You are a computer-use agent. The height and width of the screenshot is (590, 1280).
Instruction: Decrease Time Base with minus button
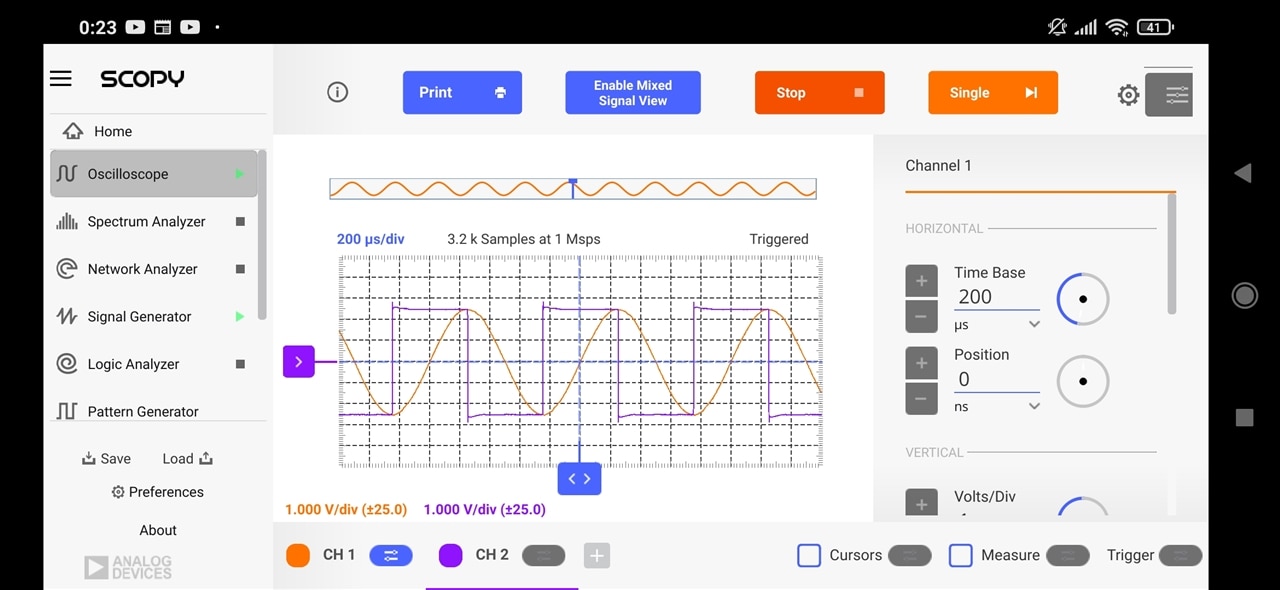[x=922, y=316]
